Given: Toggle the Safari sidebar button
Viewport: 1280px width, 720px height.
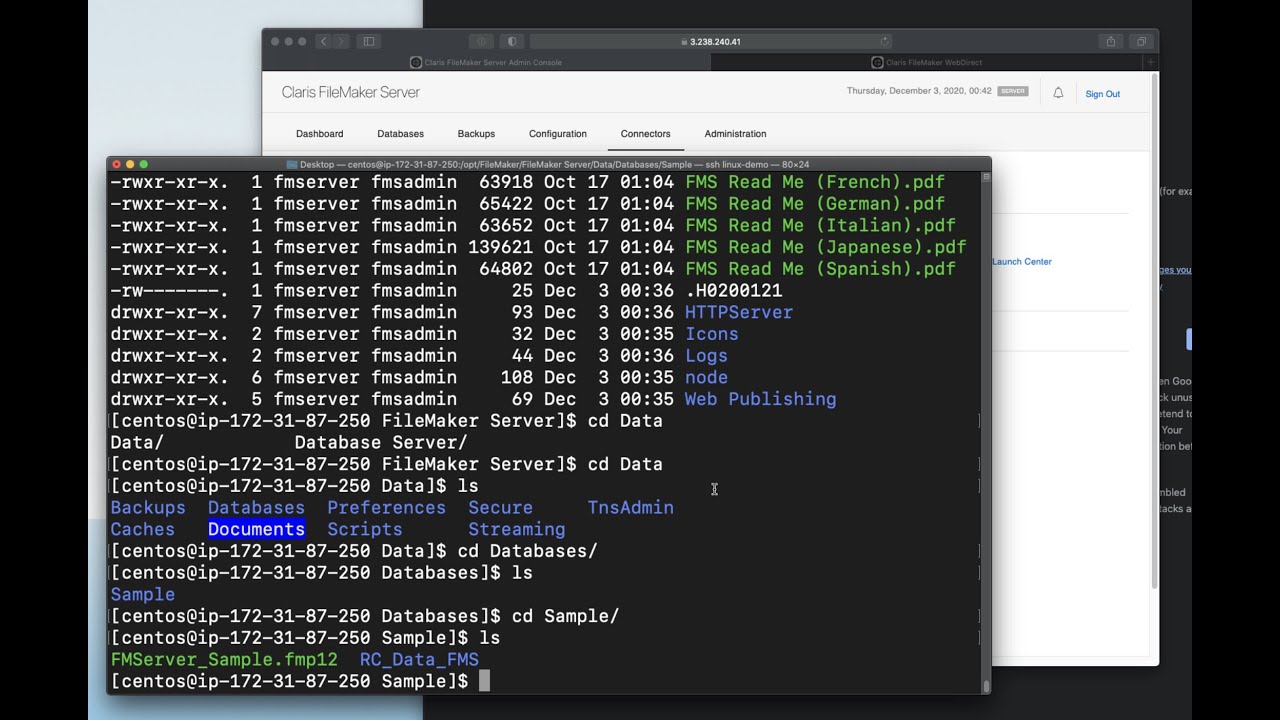Looking at the screenshot, I should (x=369, y=41).
